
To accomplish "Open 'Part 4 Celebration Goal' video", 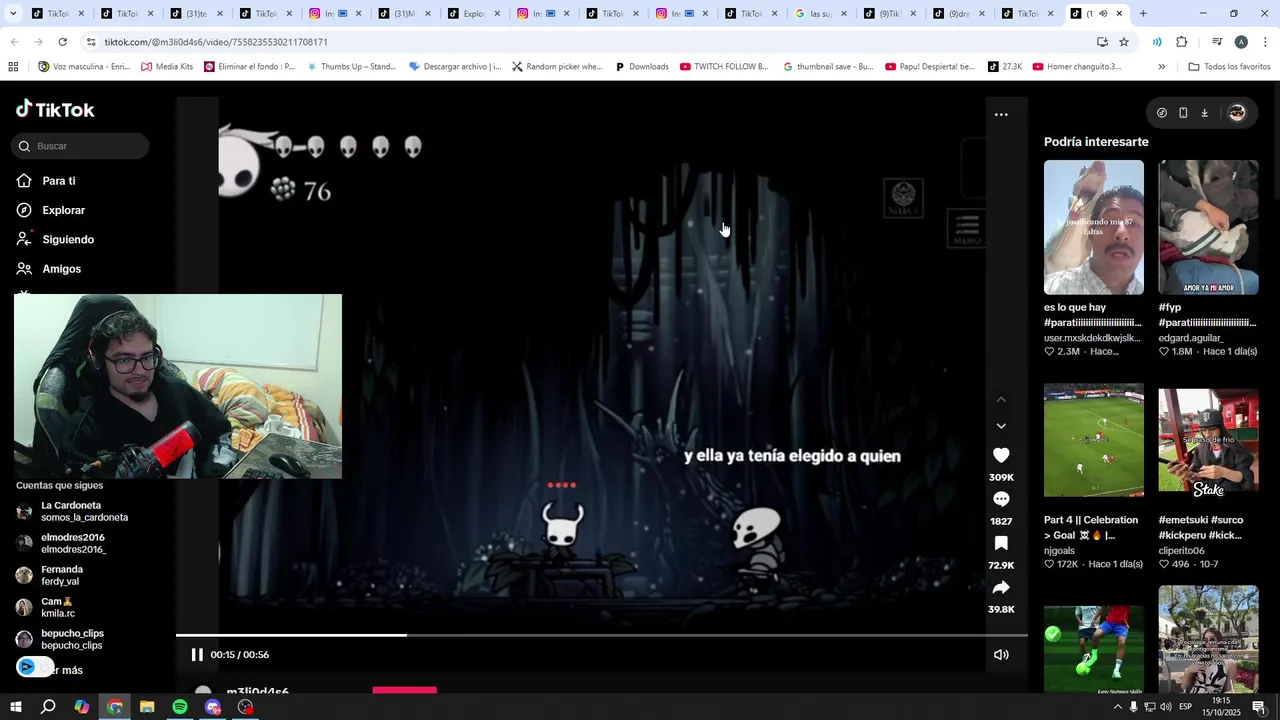I will pyautogui.click(x=1094, y=440).
